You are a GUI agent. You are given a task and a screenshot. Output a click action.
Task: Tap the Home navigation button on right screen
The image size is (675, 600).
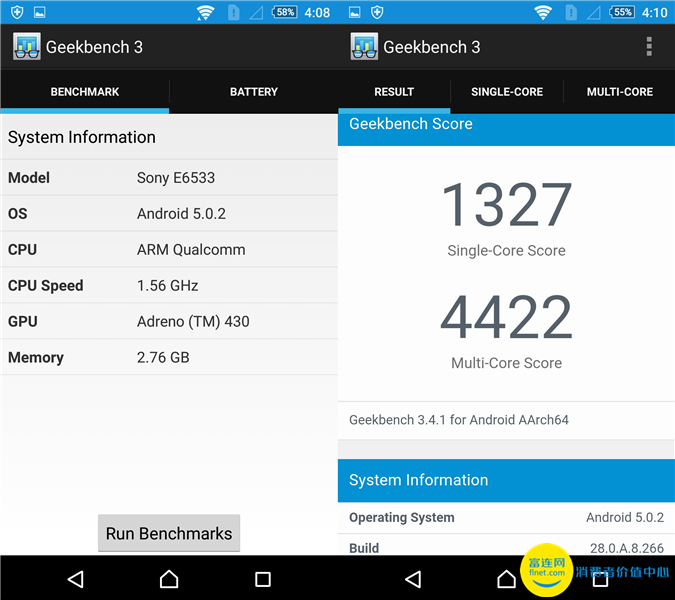point(506,579)
